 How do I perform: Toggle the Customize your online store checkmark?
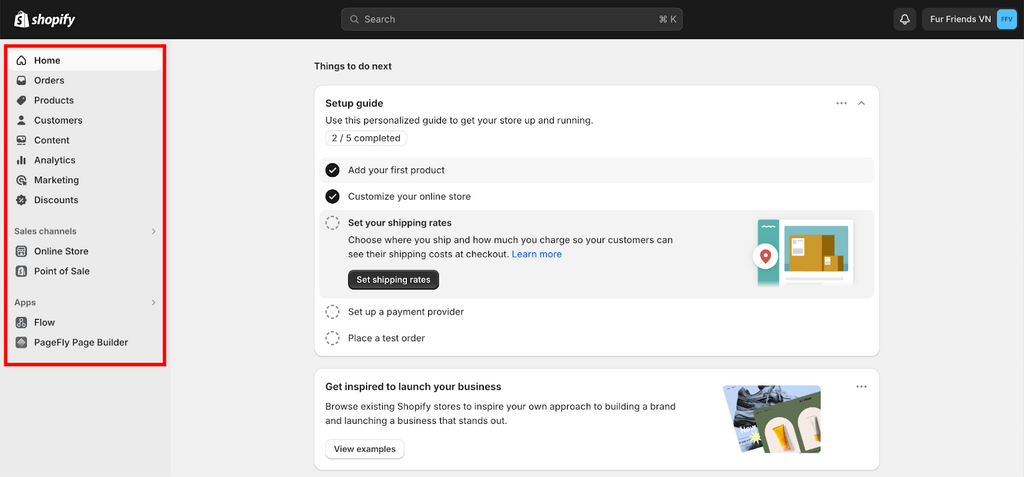332,196
